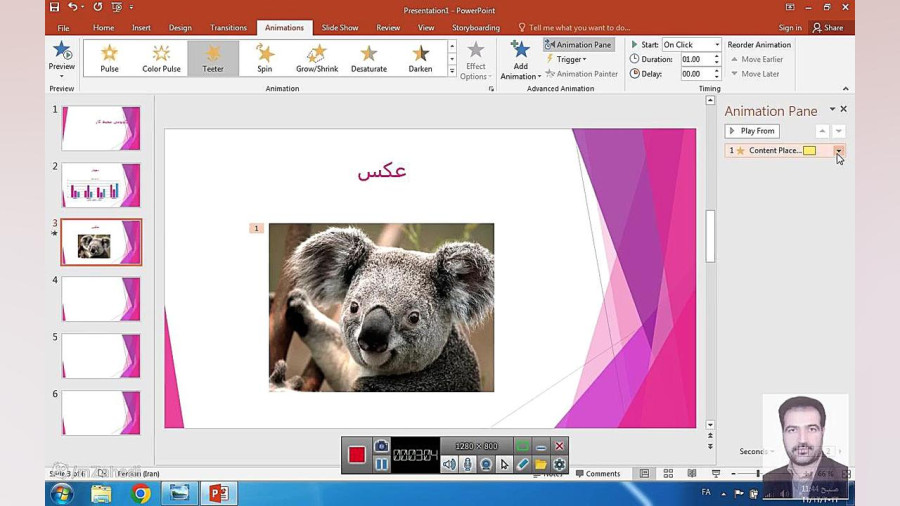Save the presentation using the floppy icon
The image size is (900, 506).
54,7
